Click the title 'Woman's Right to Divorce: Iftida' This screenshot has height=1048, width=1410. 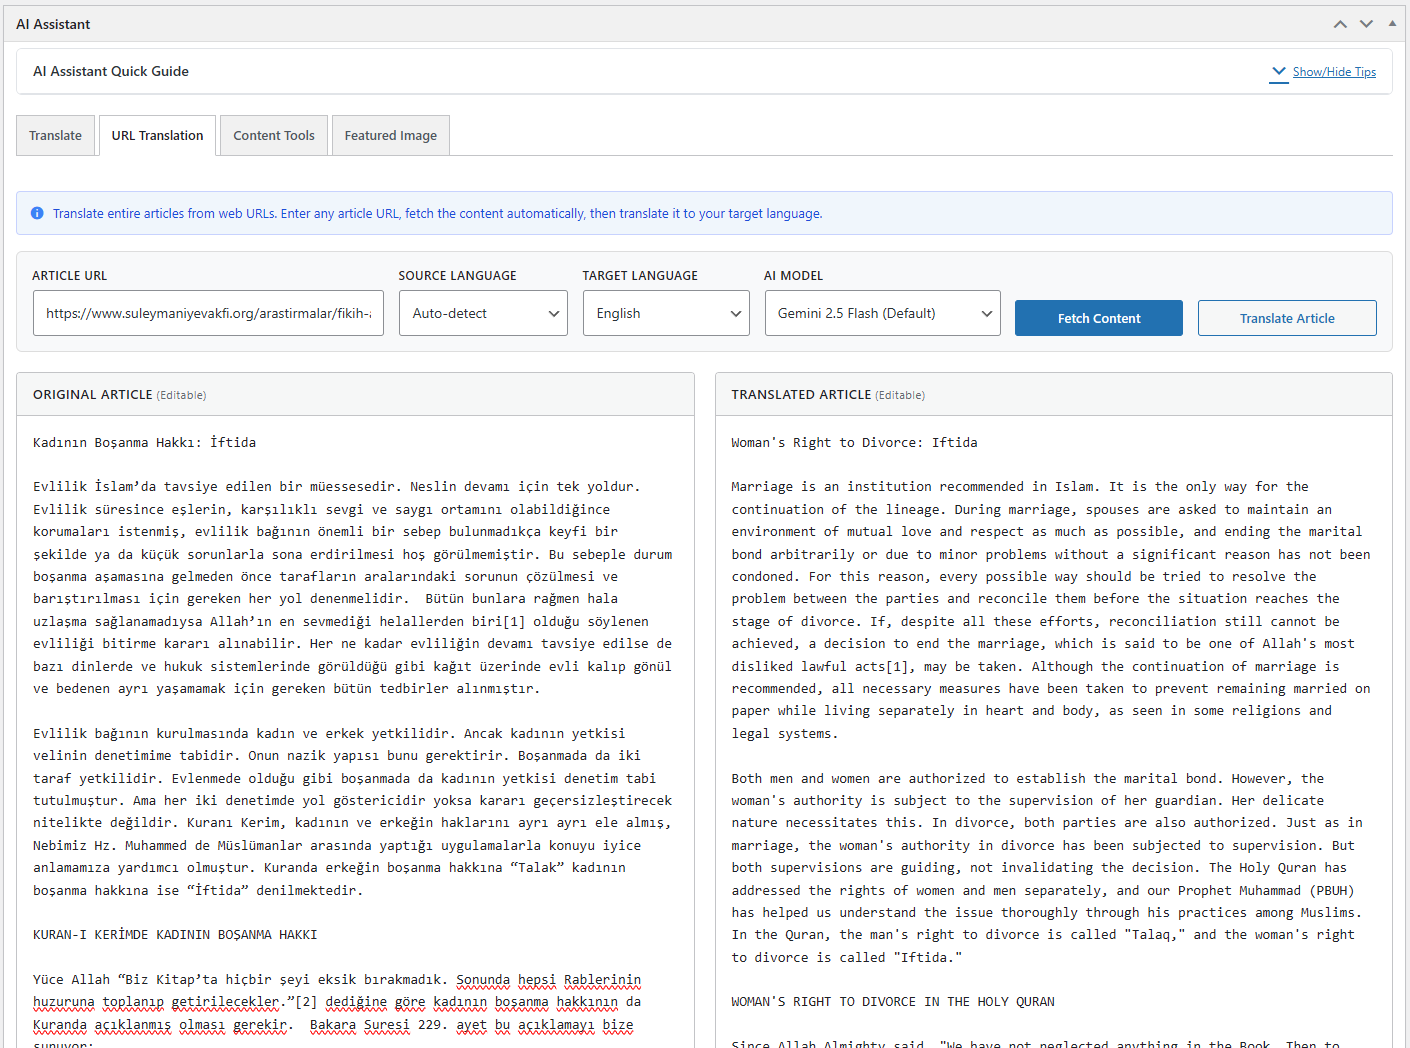coord(854,442)
